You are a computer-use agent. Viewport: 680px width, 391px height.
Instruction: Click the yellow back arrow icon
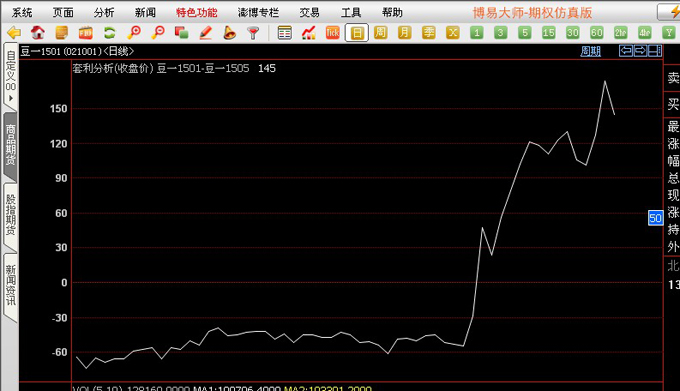(x=14, y=33)
